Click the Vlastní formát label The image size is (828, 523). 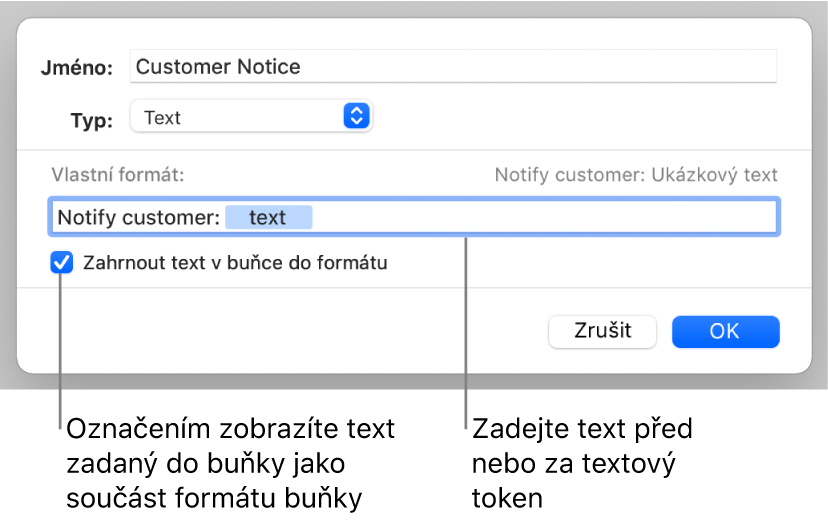pyautogui.click(x=117, y=174)
